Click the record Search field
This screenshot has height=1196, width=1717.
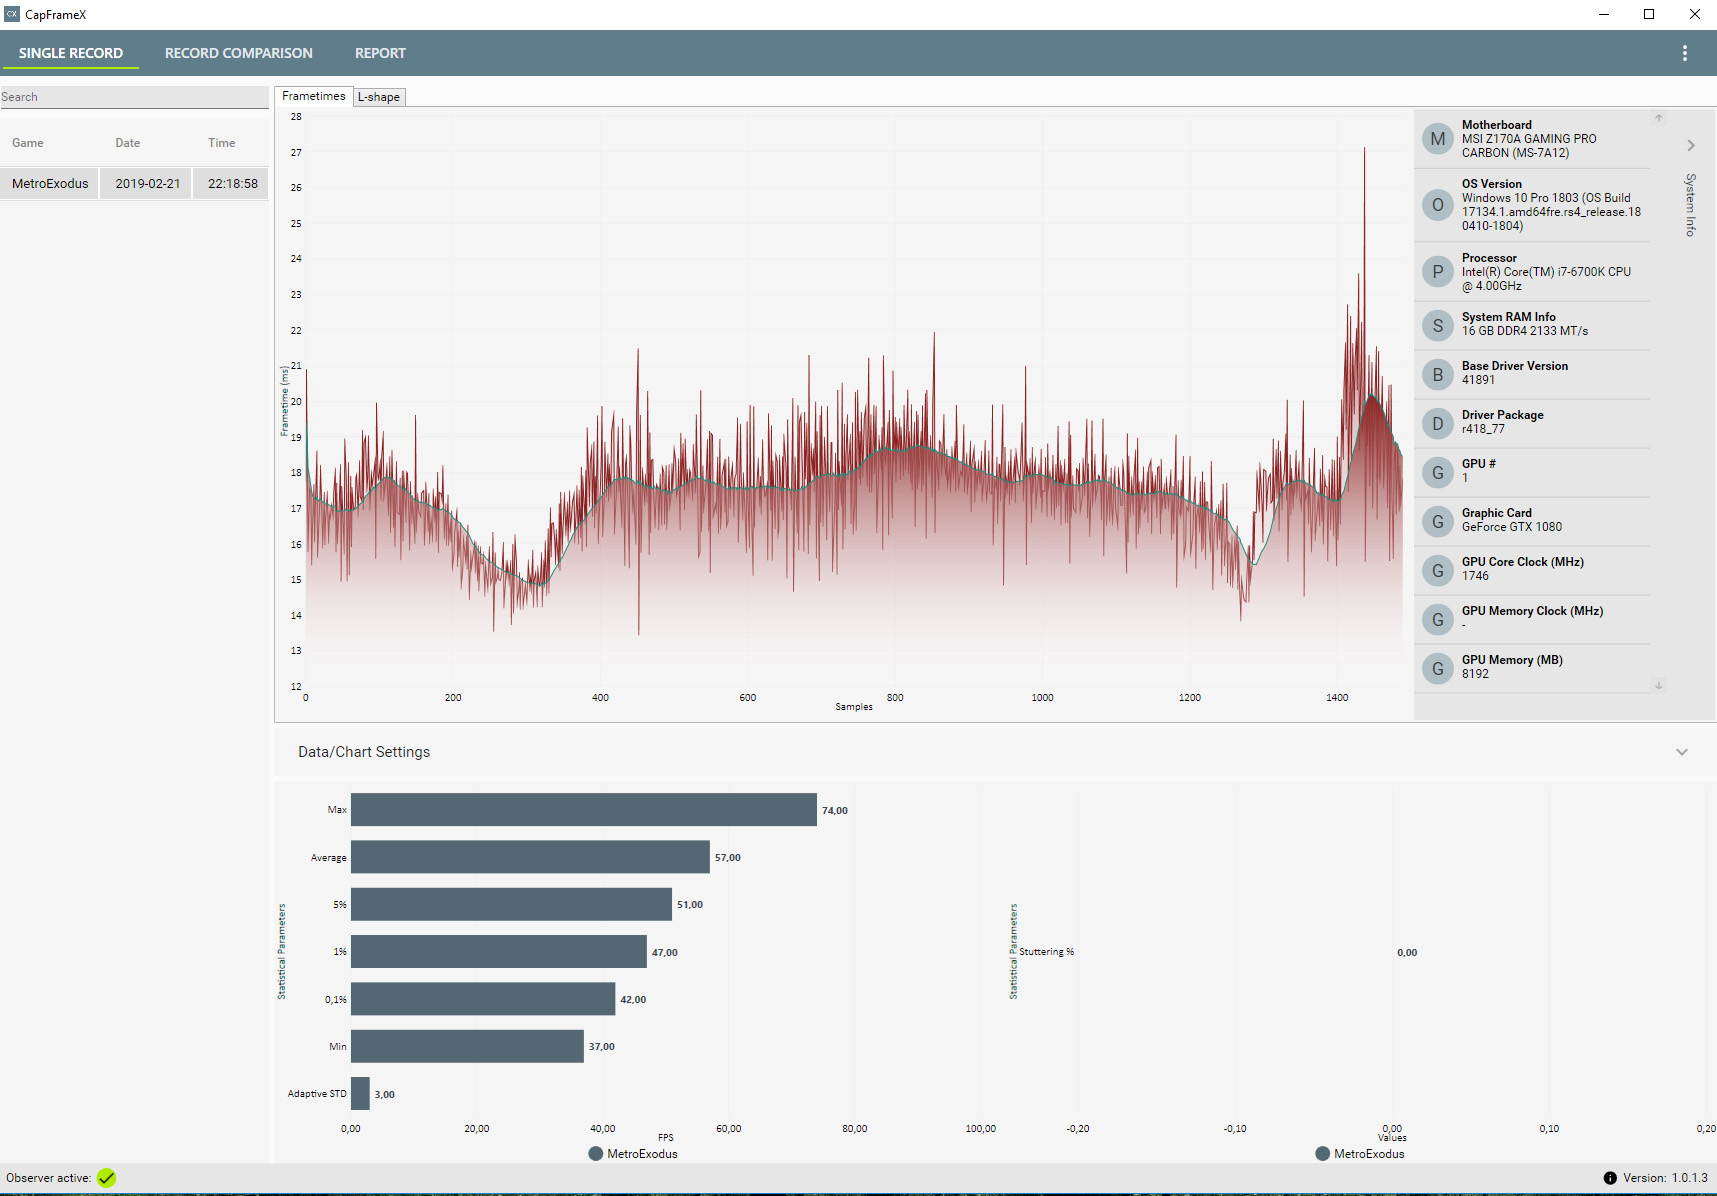(134, 97)
